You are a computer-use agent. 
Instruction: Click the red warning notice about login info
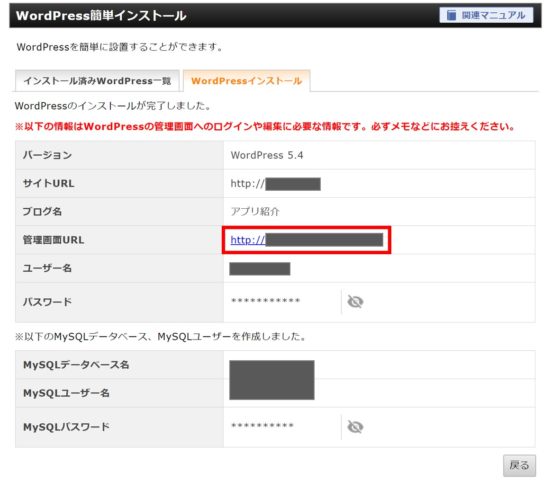tap(265, 127)
